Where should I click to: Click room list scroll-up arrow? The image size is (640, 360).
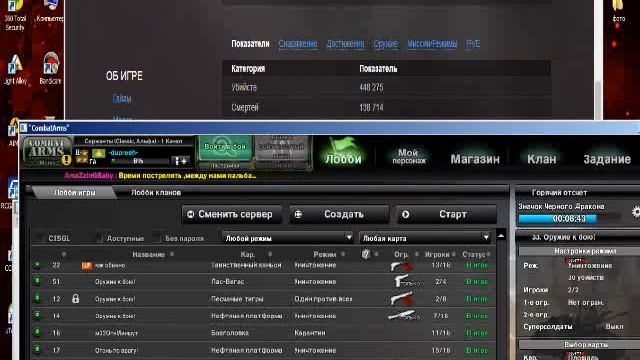[501, 237]
